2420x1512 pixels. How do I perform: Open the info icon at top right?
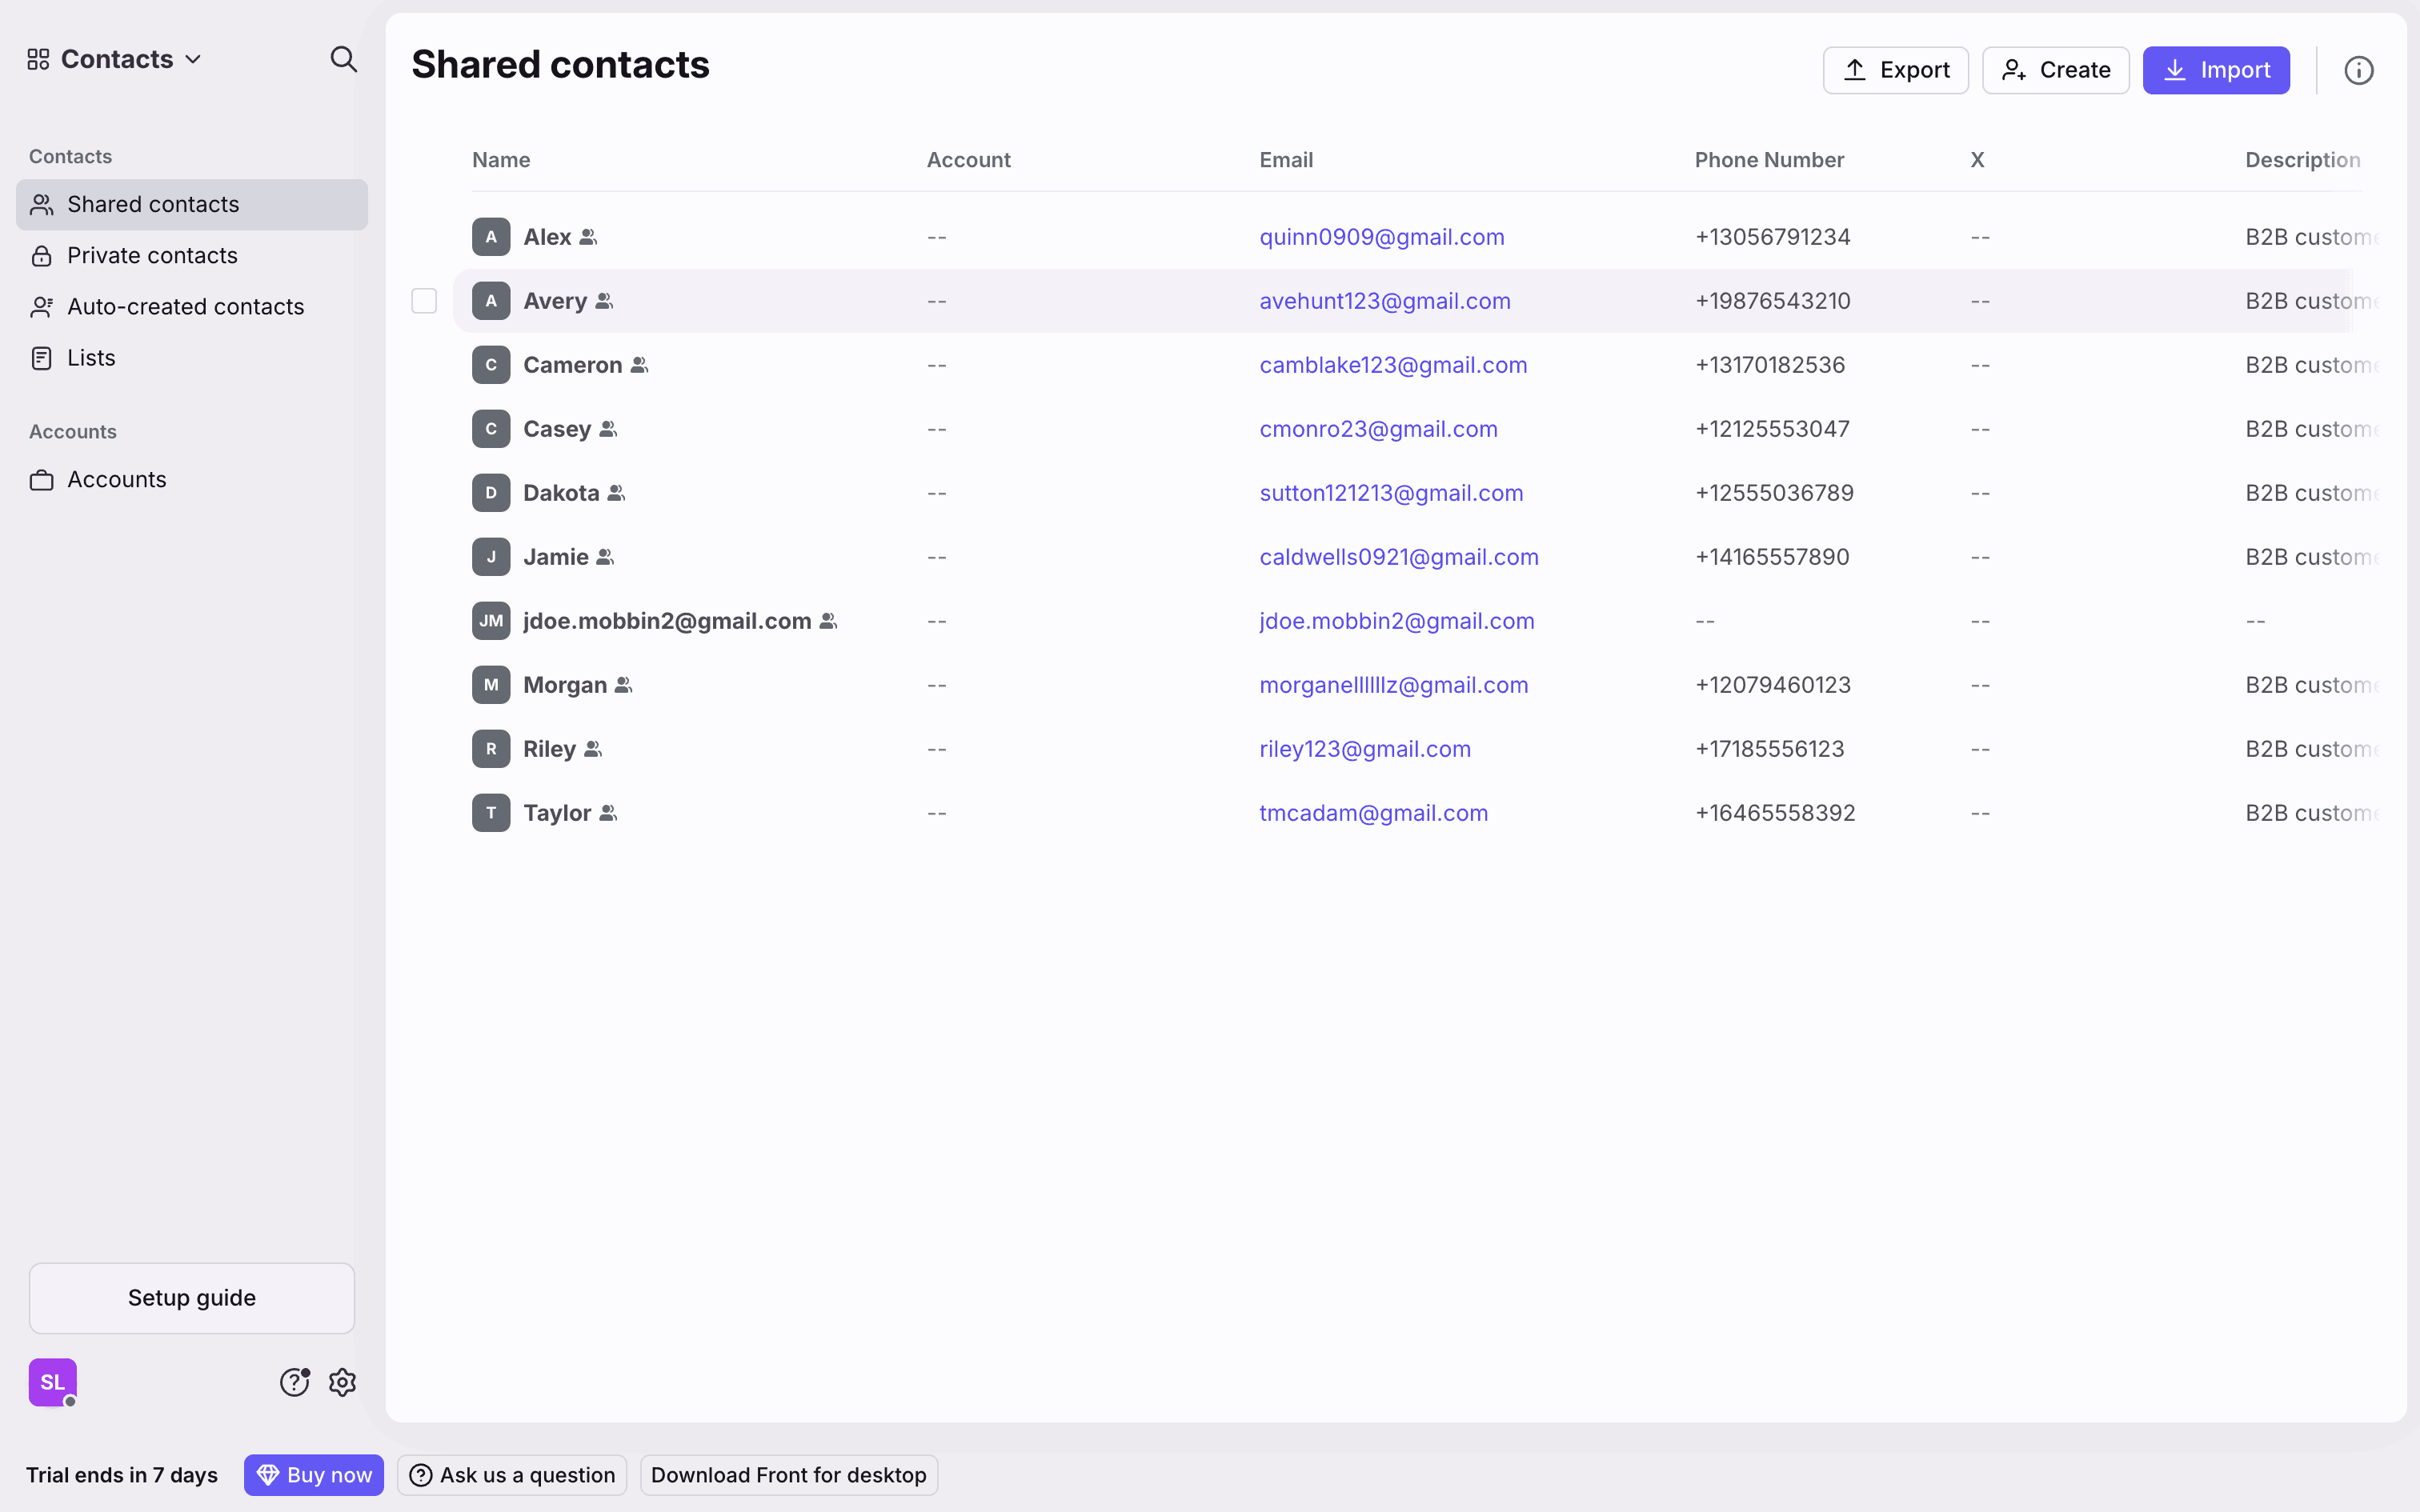[x=2358, y=70]
